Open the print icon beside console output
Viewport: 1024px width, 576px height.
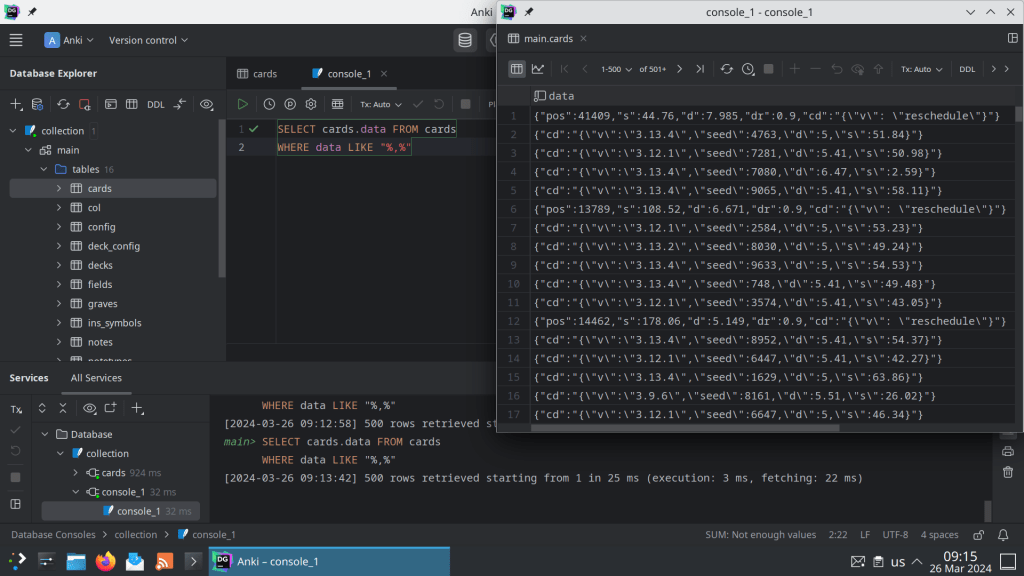[1007, 451]
